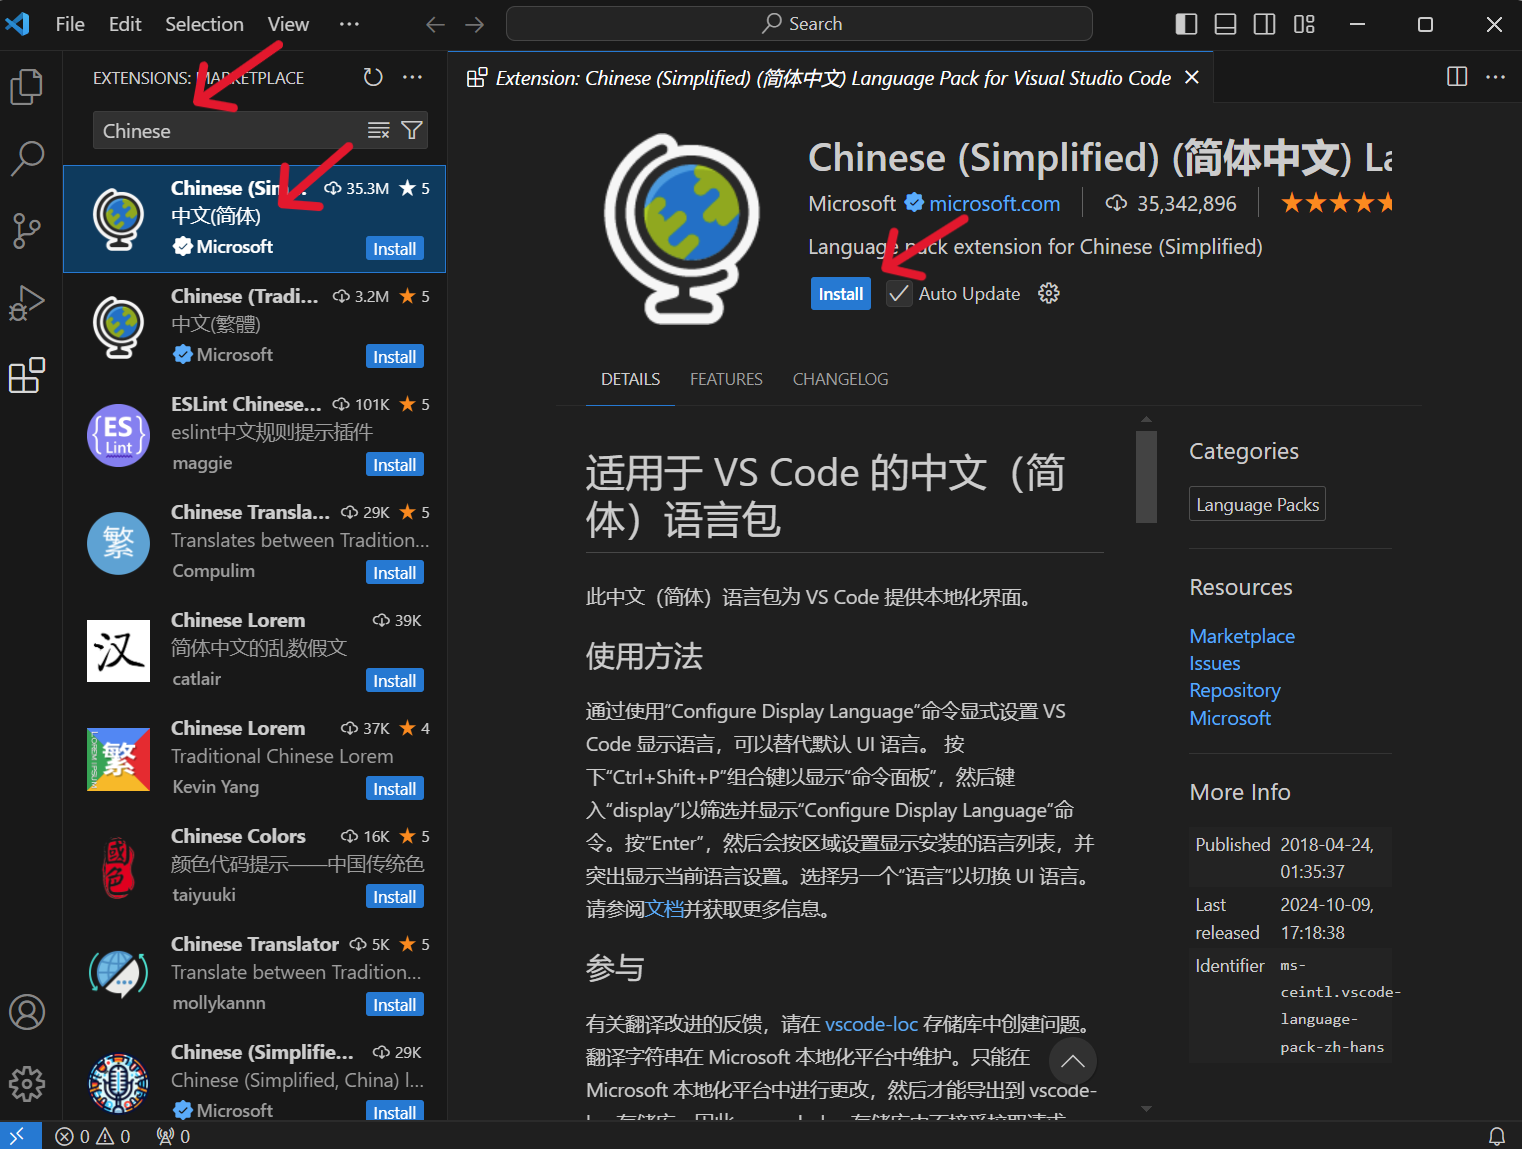Open the Extensions view icon
1522x1149 pixels.
pos(27,375)
